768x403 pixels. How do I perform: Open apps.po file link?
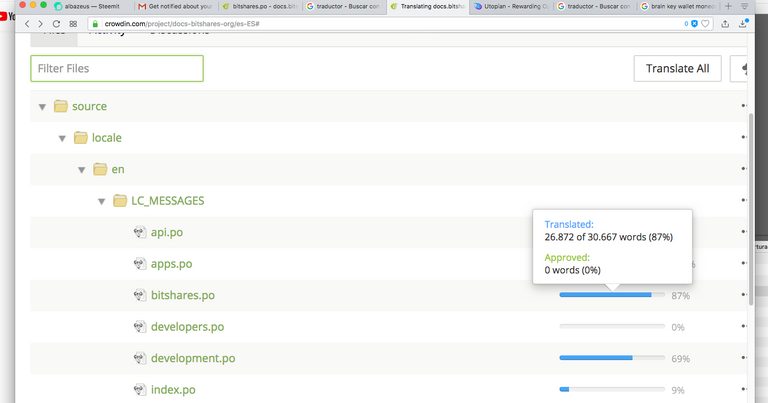pos(171,263)
